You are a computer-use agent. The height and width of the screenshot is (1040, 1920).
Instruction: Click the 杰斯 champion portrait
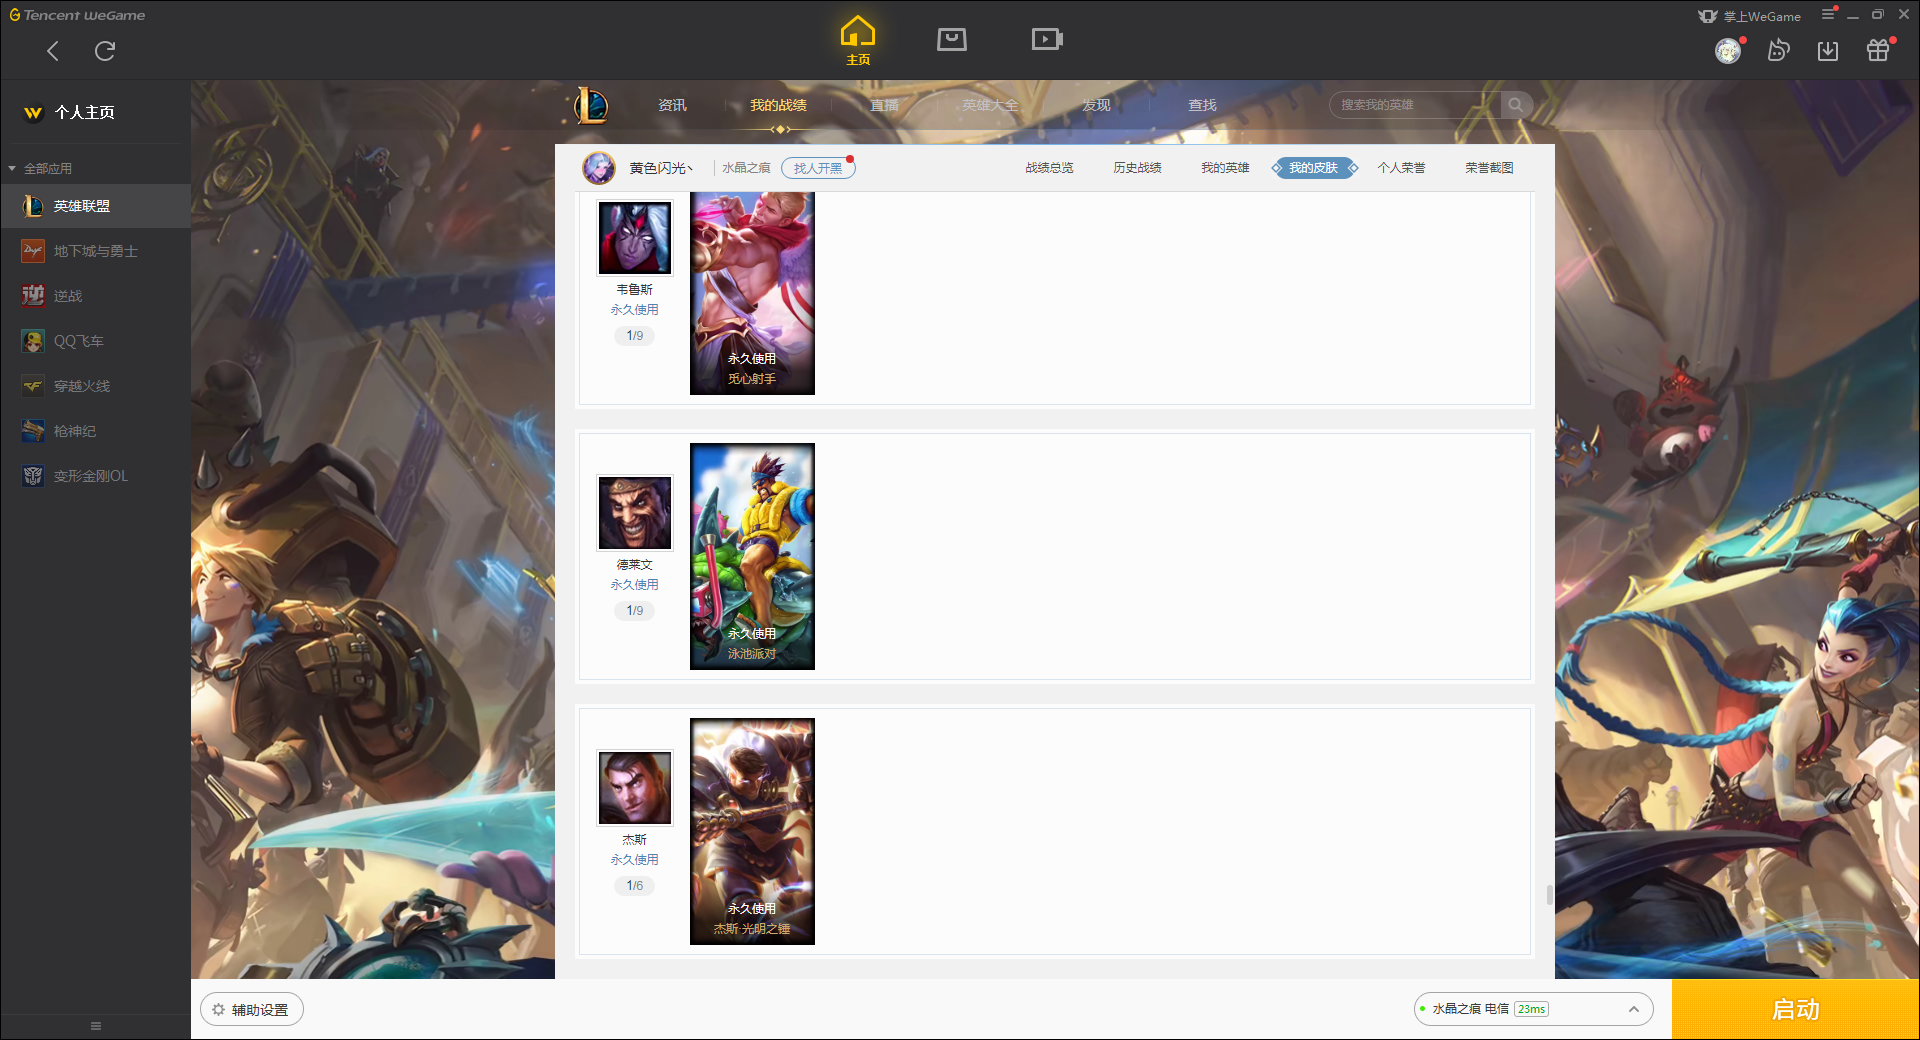click(x=635, y=788)
